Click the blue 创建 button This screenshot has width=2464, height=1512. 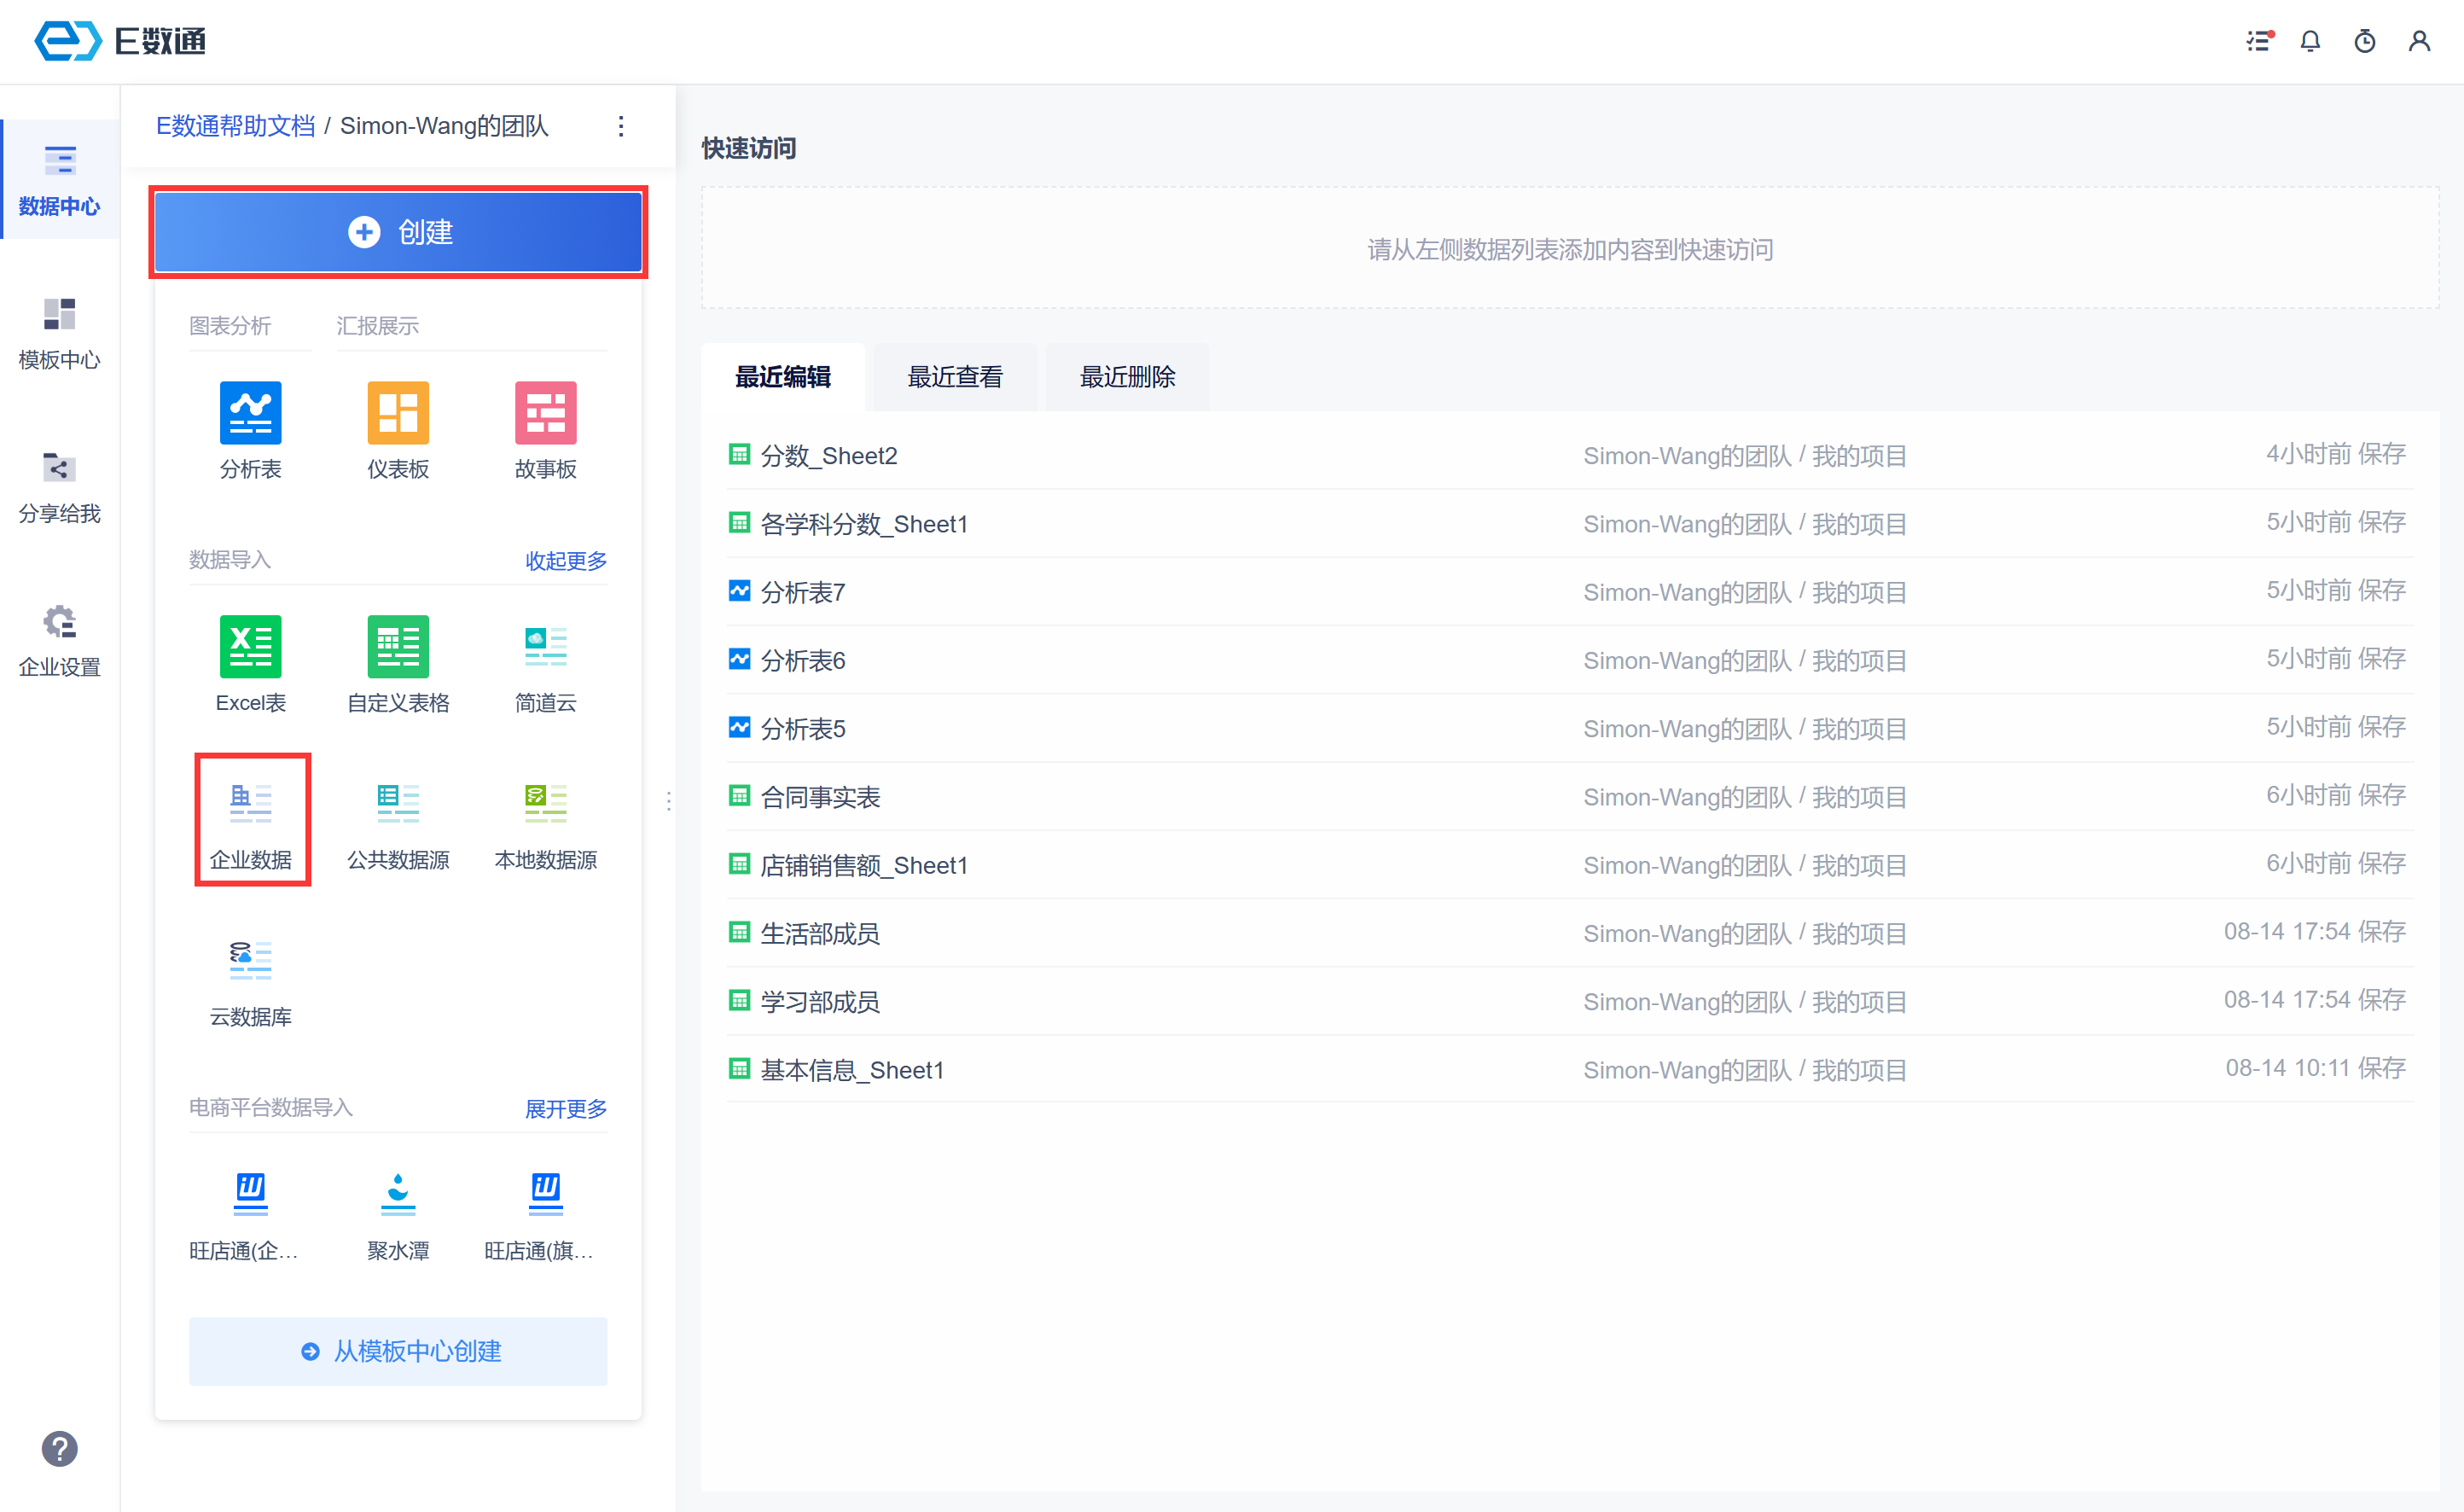[x=398, y=232]
